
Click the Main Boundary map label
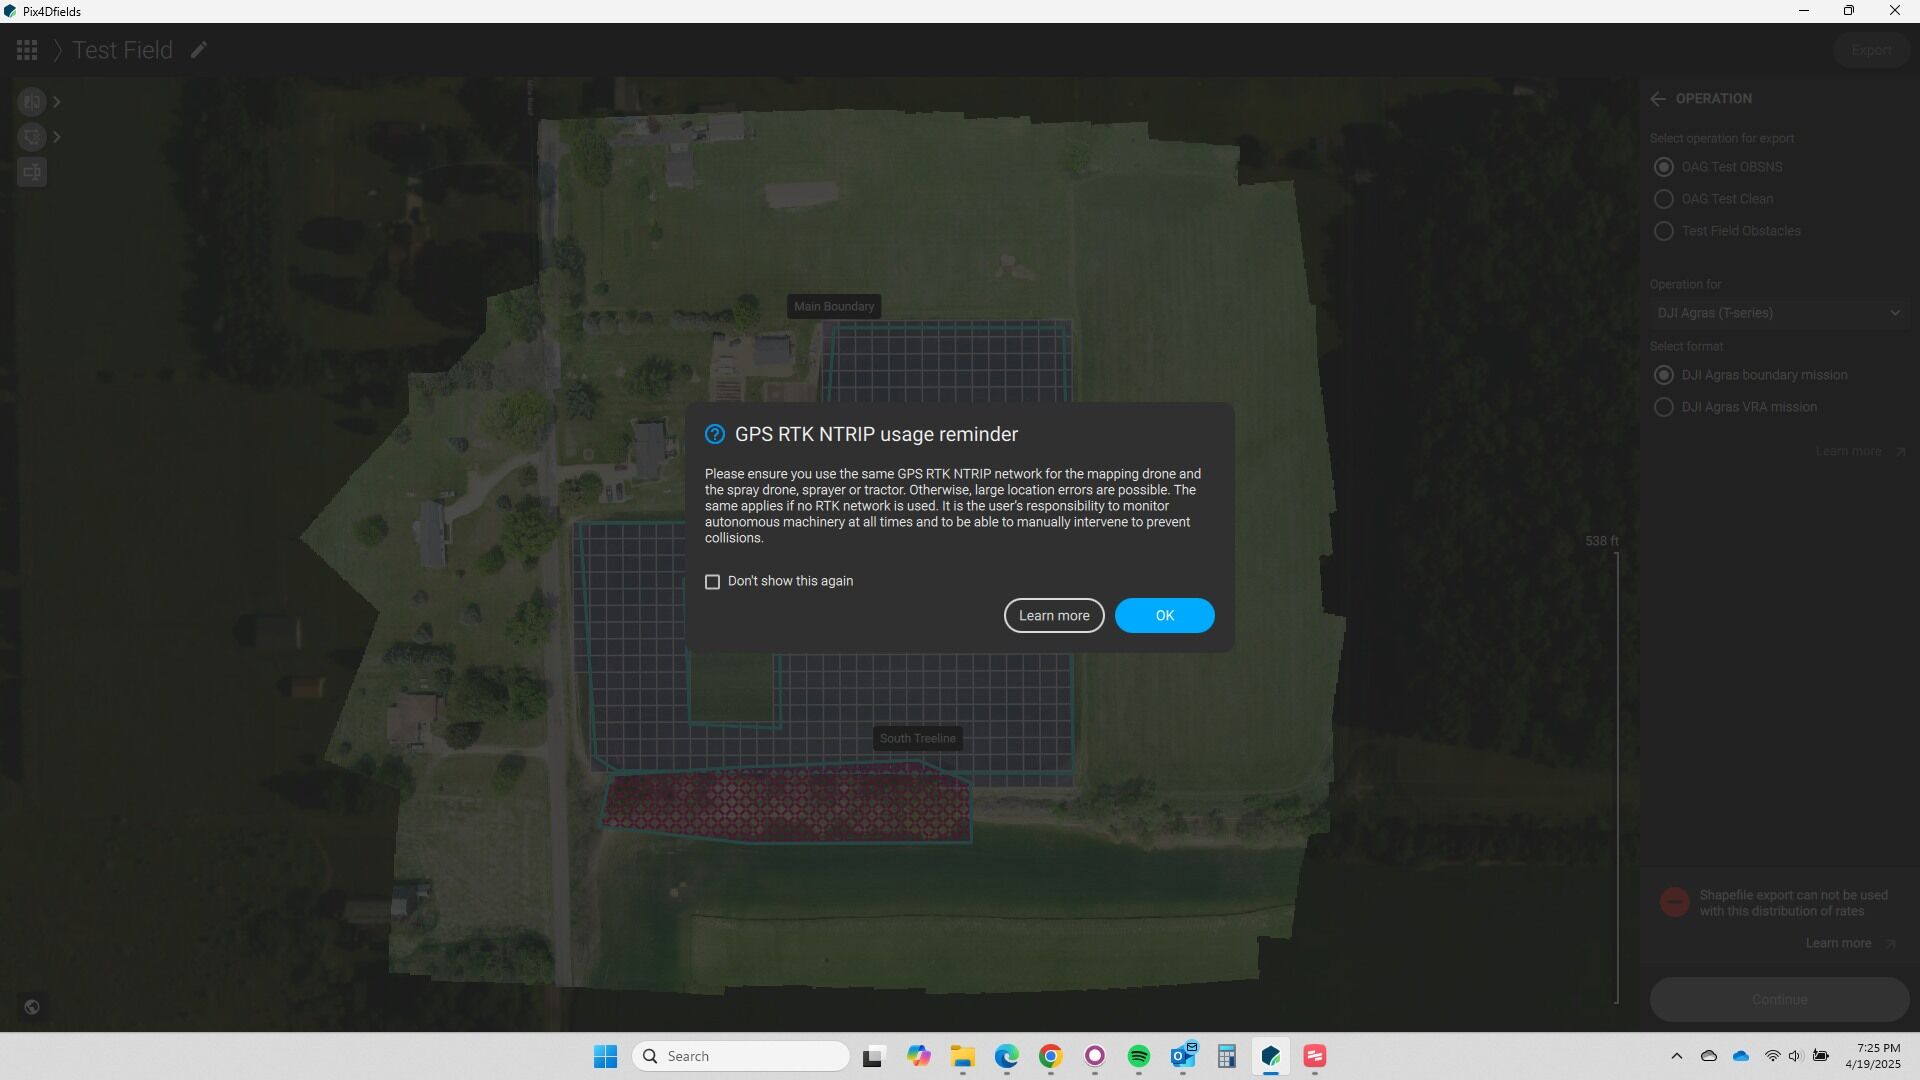(833, 306)
